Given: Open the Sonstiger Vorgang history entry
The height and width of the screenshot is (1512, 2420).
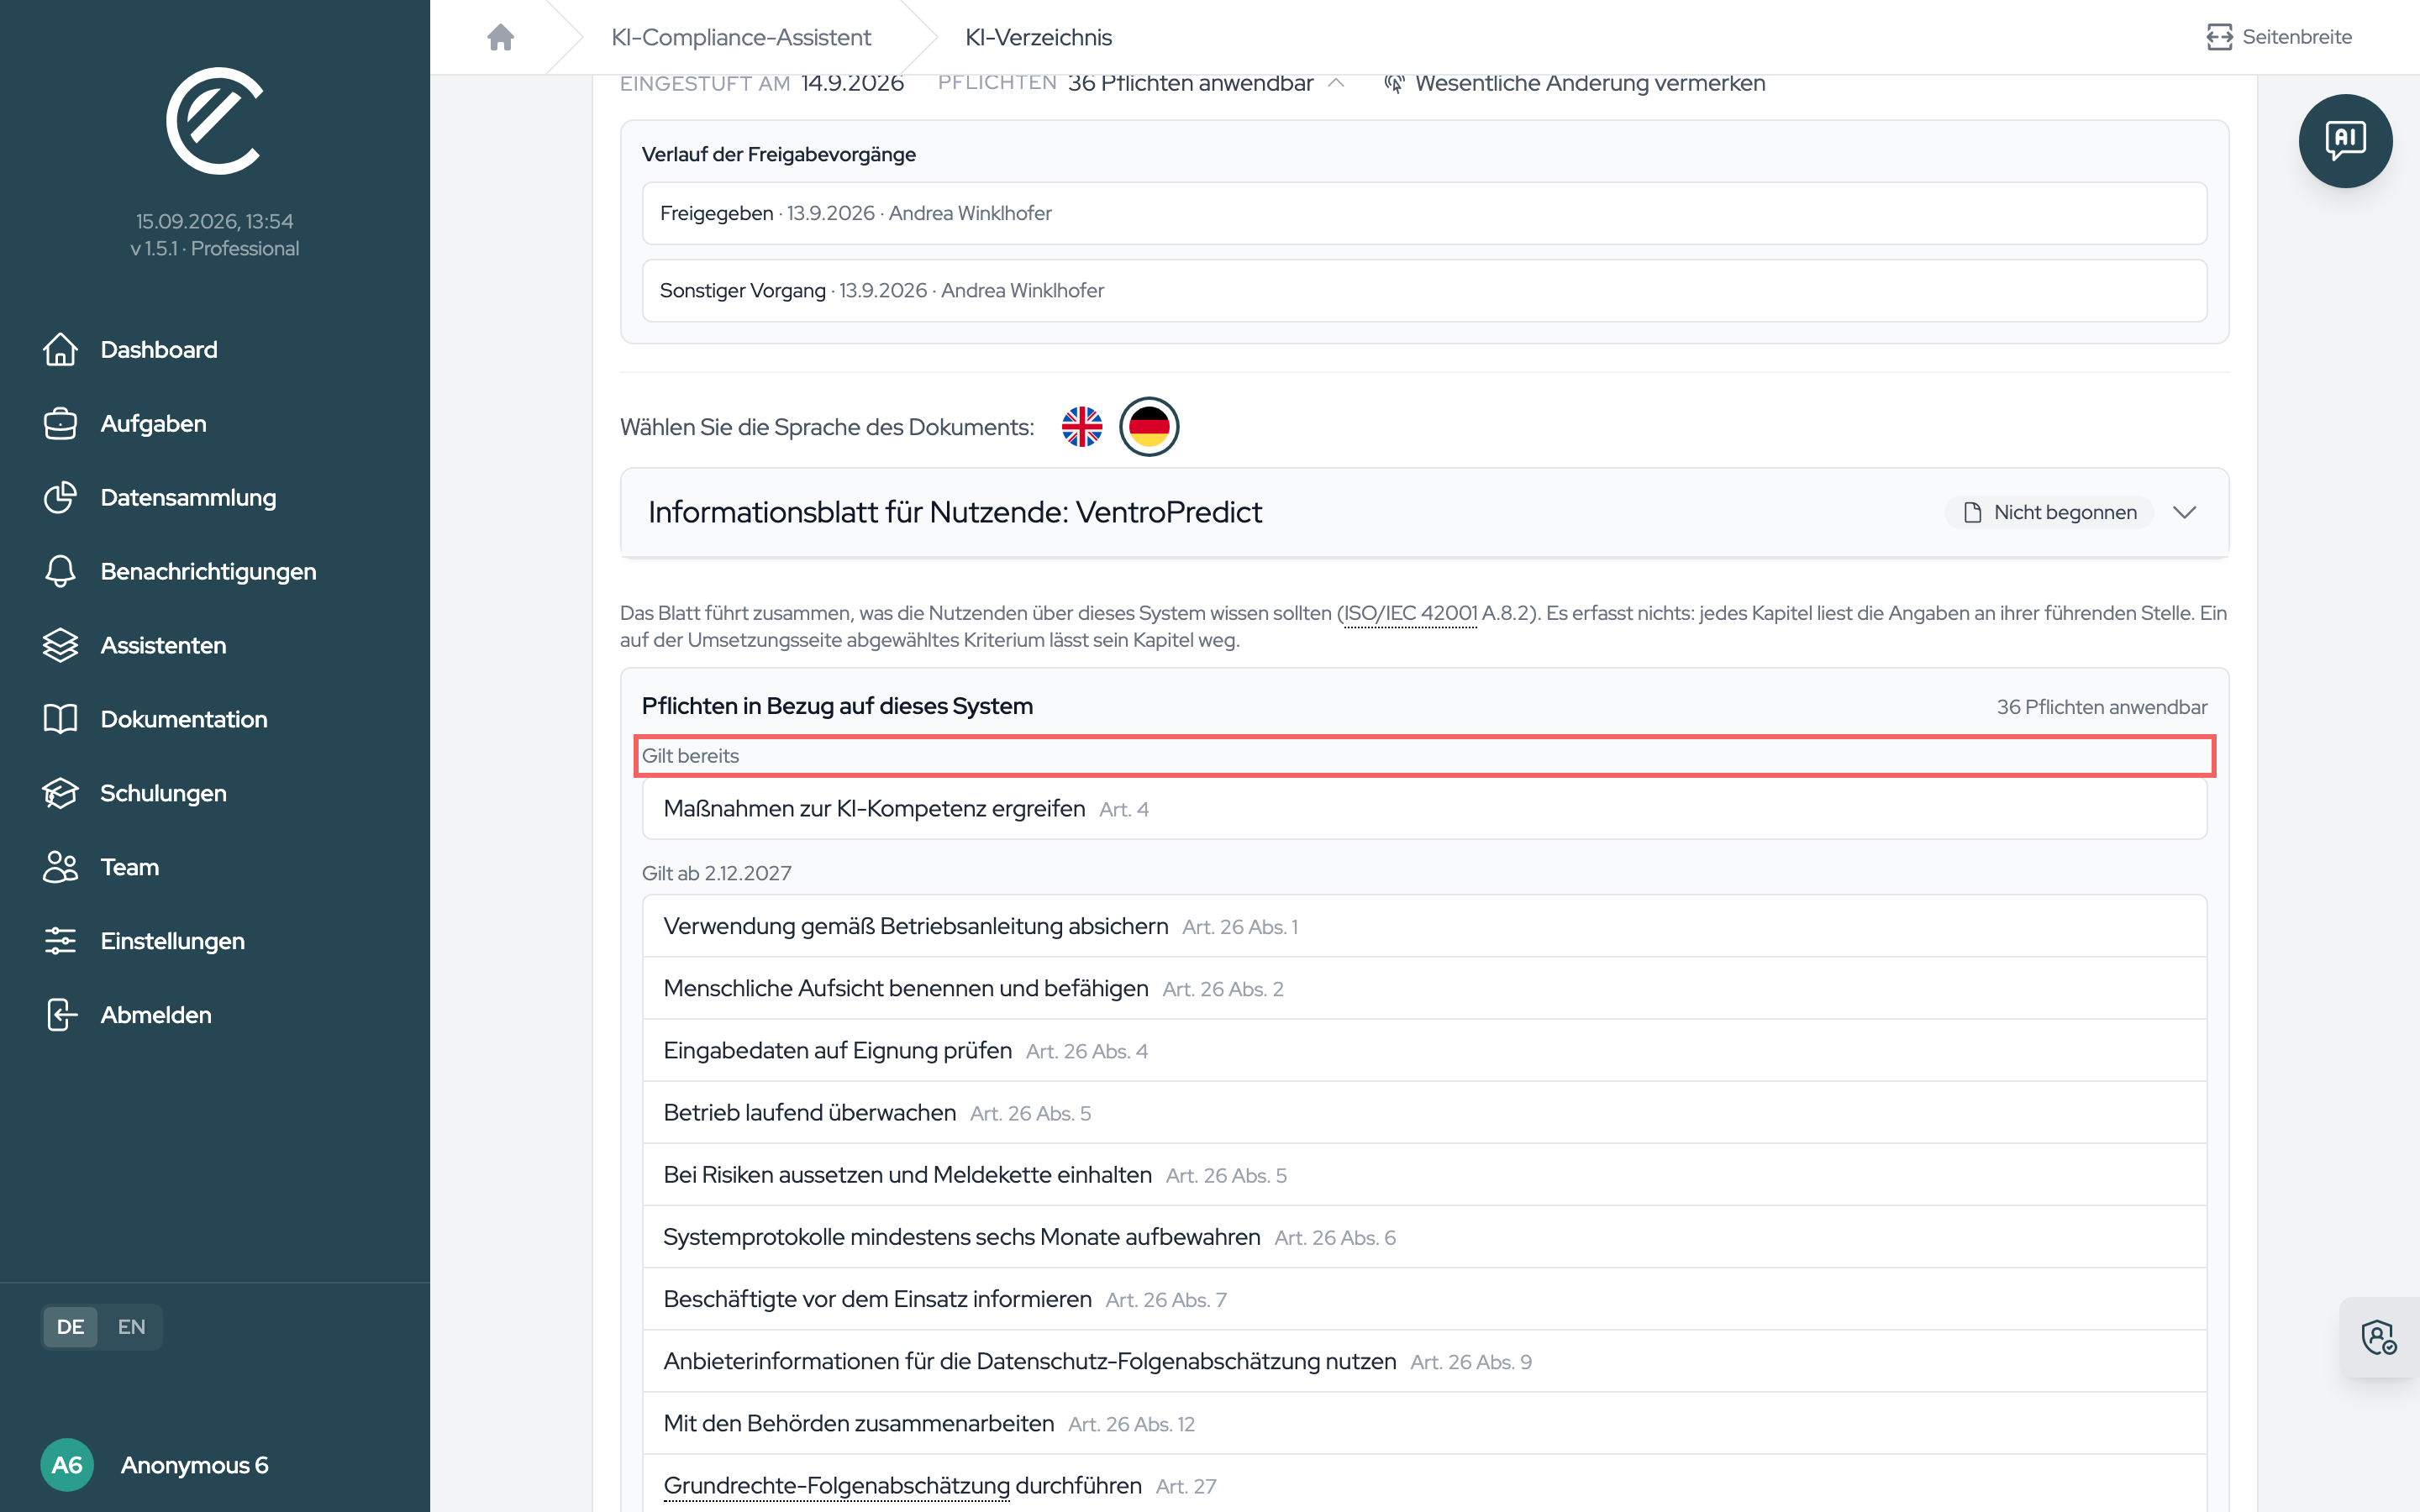Looking at the screenshot, I should 1424,290.
